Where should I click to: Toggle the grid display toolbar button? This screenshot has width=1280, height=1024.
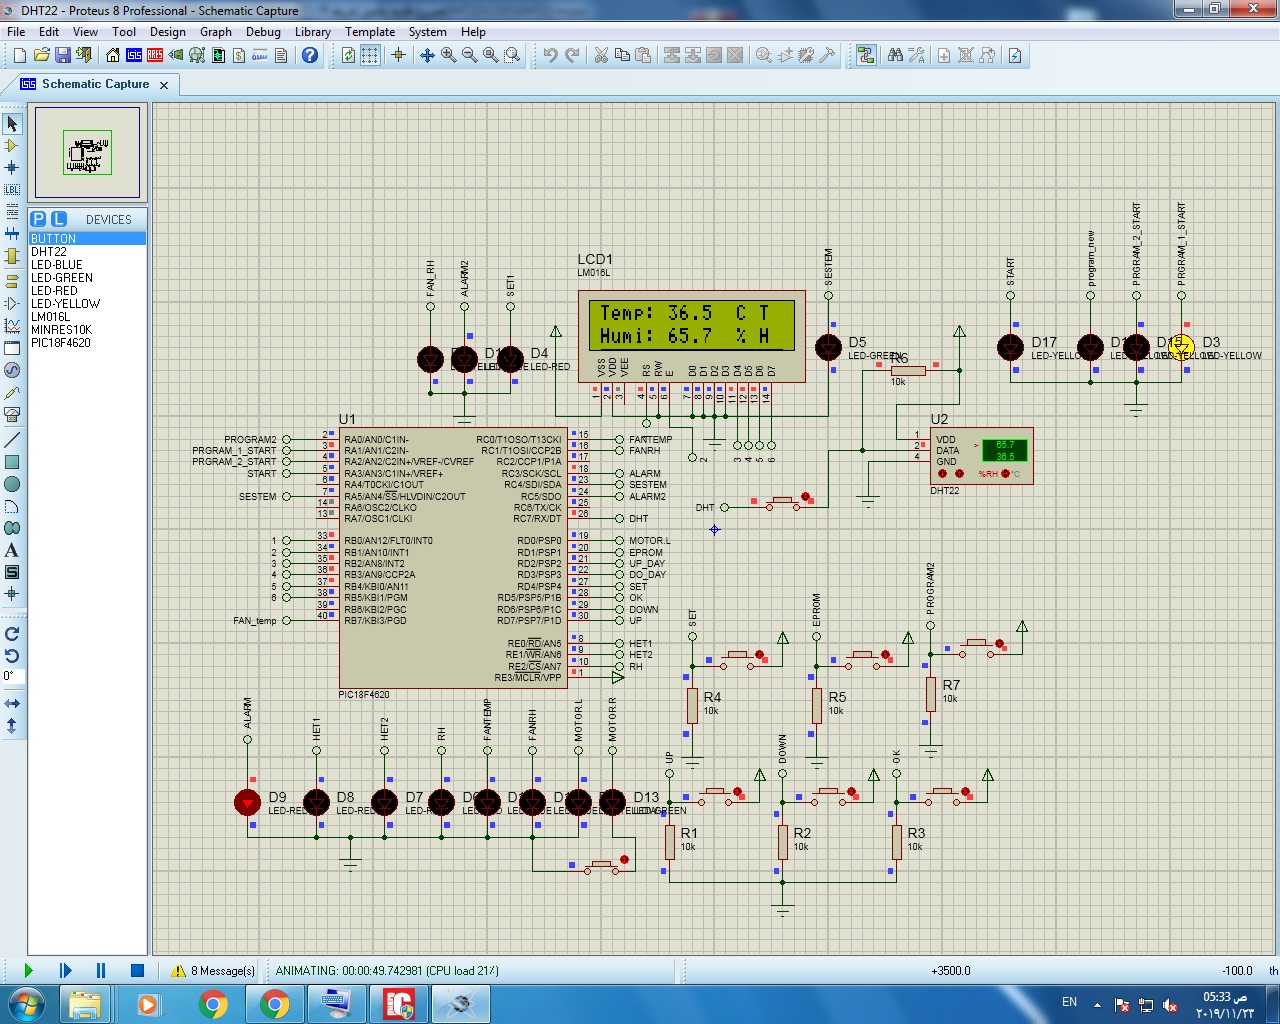[370, 55]
